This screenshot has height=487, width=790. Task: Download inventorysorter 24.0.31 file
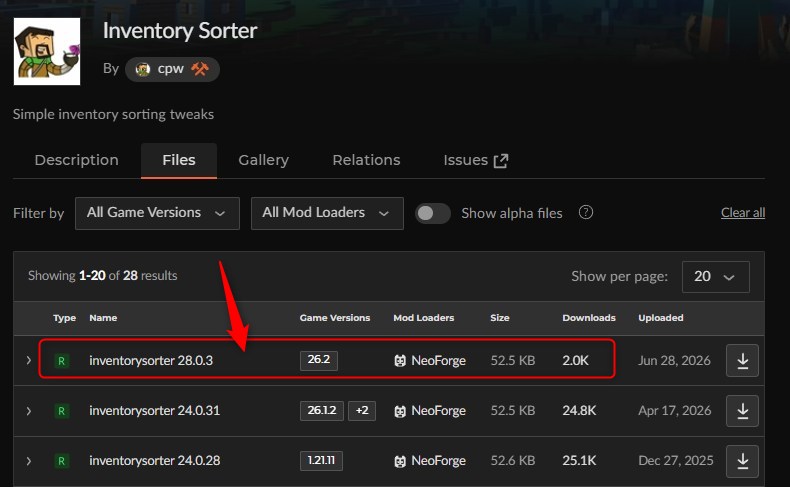(742, 410)
